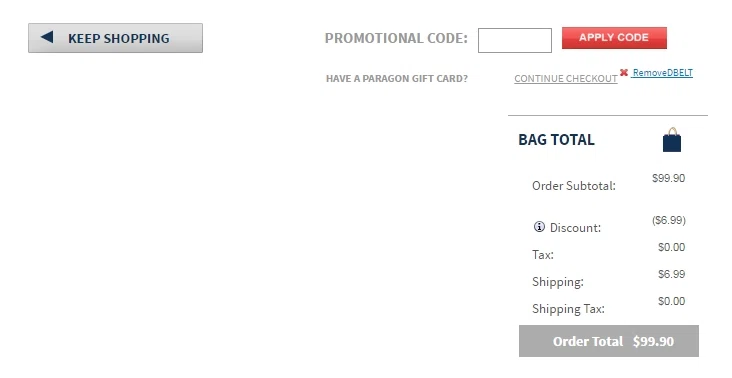Click the Shipping amount $6.99
This screenshot has height=378, width=732.
point(672,274)
